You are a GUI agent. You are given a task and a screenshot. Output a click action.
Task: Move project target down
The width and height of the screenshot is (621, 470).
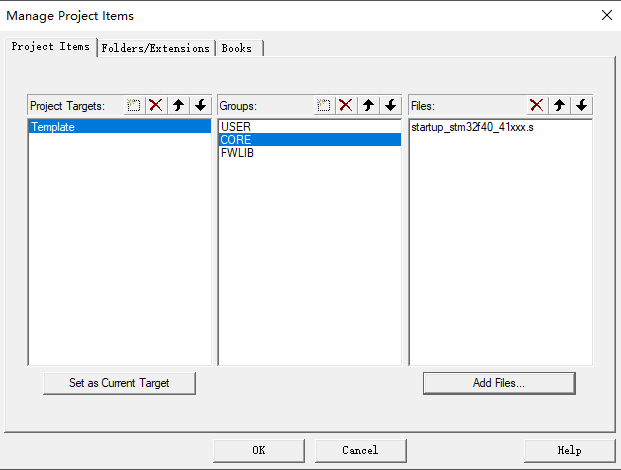tap(200, 105)
